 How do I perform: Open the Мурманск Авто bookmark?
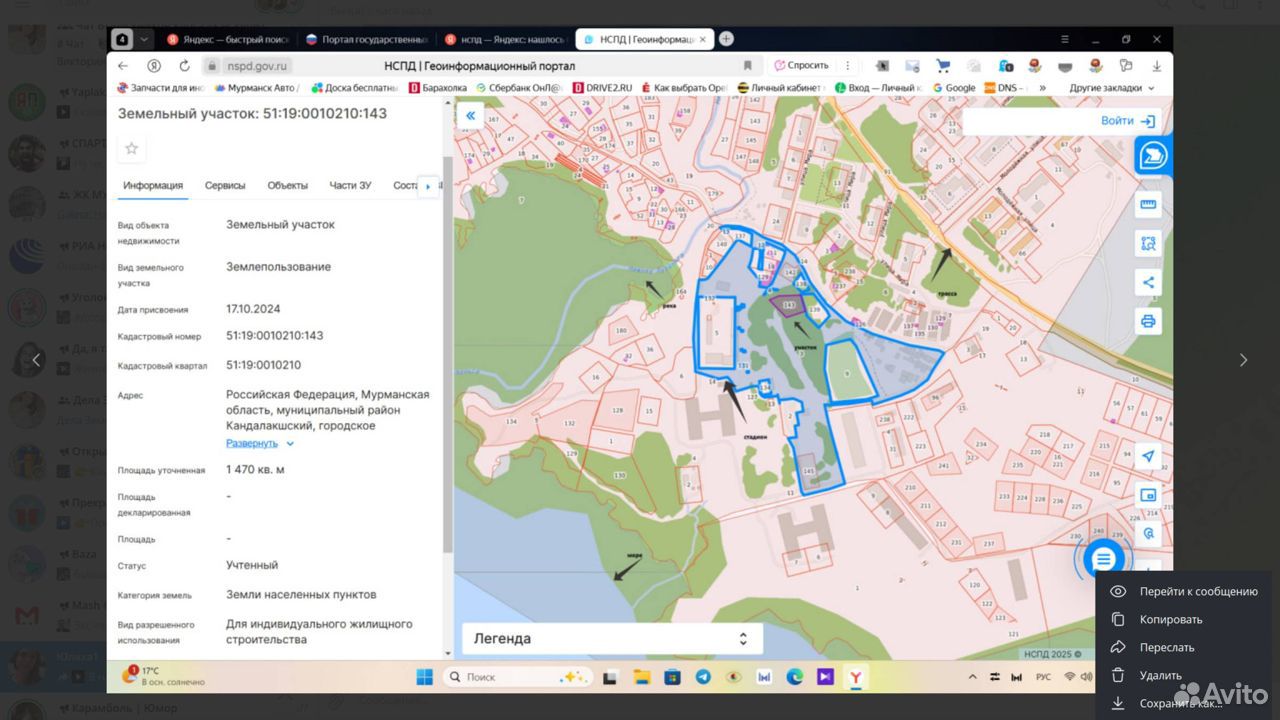[255, 88]
